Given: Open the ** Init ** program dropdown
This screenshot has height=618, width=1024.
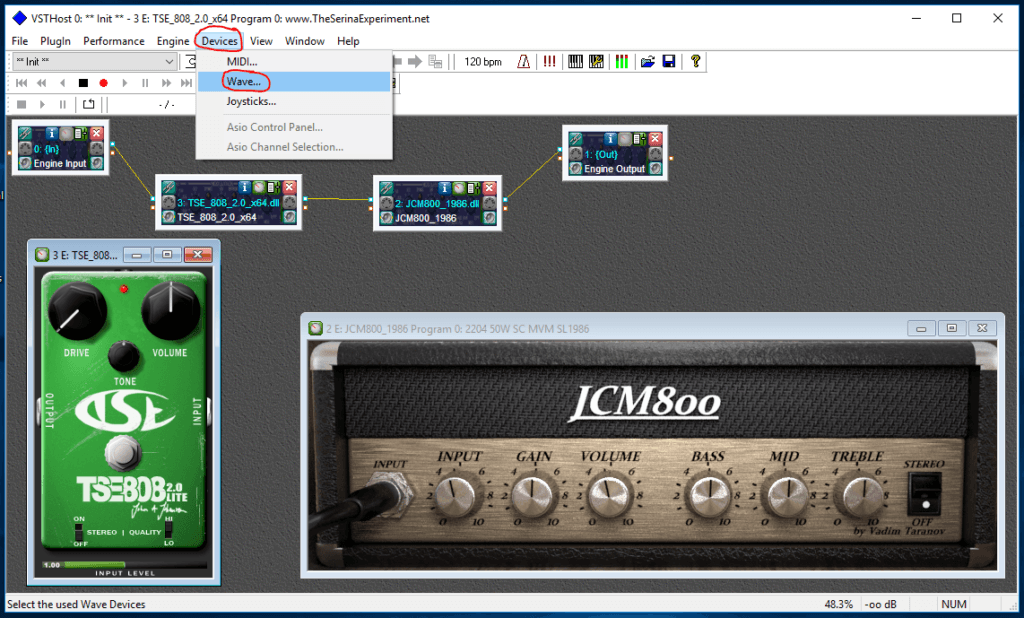Looking at the screenshot, I should tap(95, 61).
